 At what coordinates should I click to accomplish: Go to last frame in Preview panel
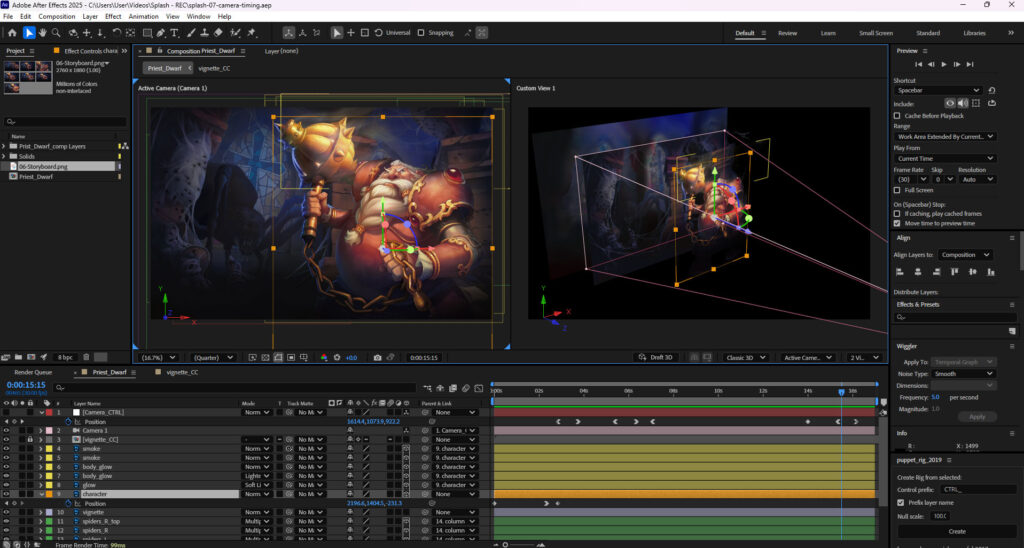pos(970,64)
